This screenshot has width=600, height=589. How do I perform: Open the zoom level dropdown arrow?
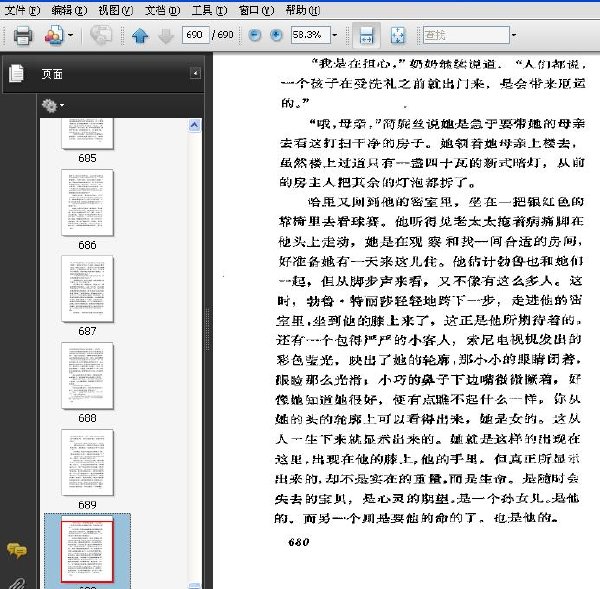click(335, 35)
